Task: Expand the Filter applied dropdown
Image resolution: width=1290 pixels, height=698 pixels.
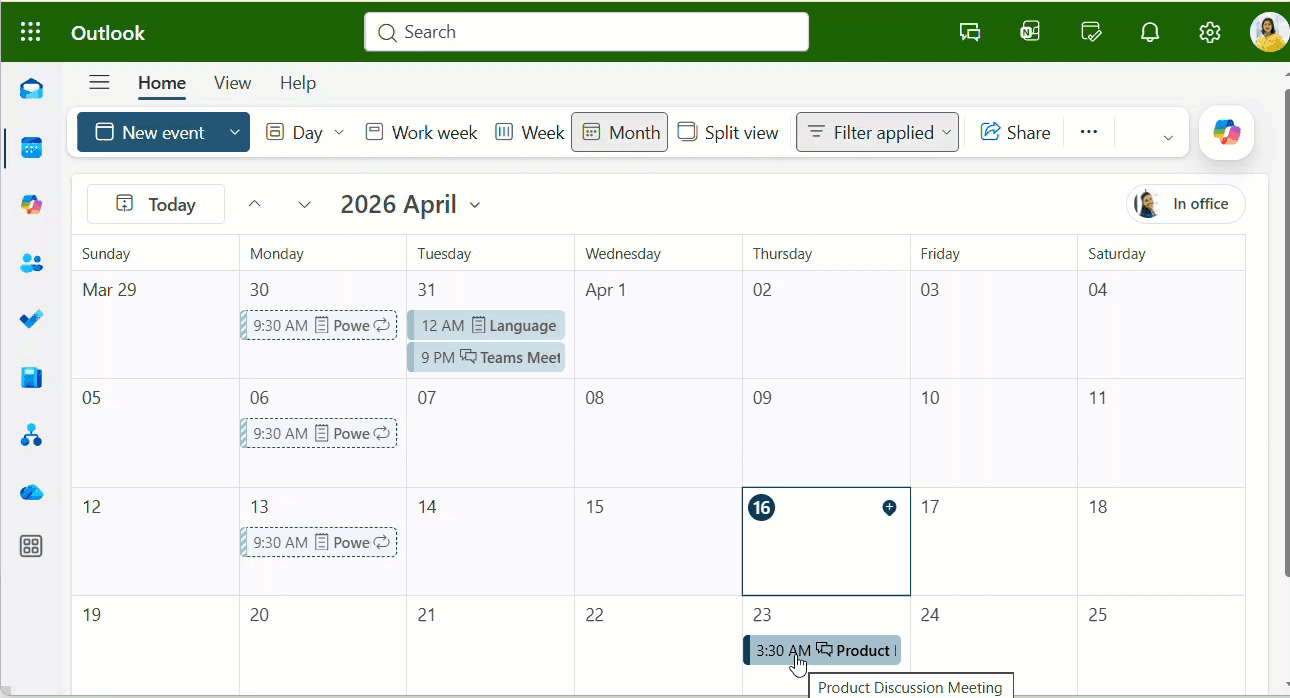Action: (946, 131)
